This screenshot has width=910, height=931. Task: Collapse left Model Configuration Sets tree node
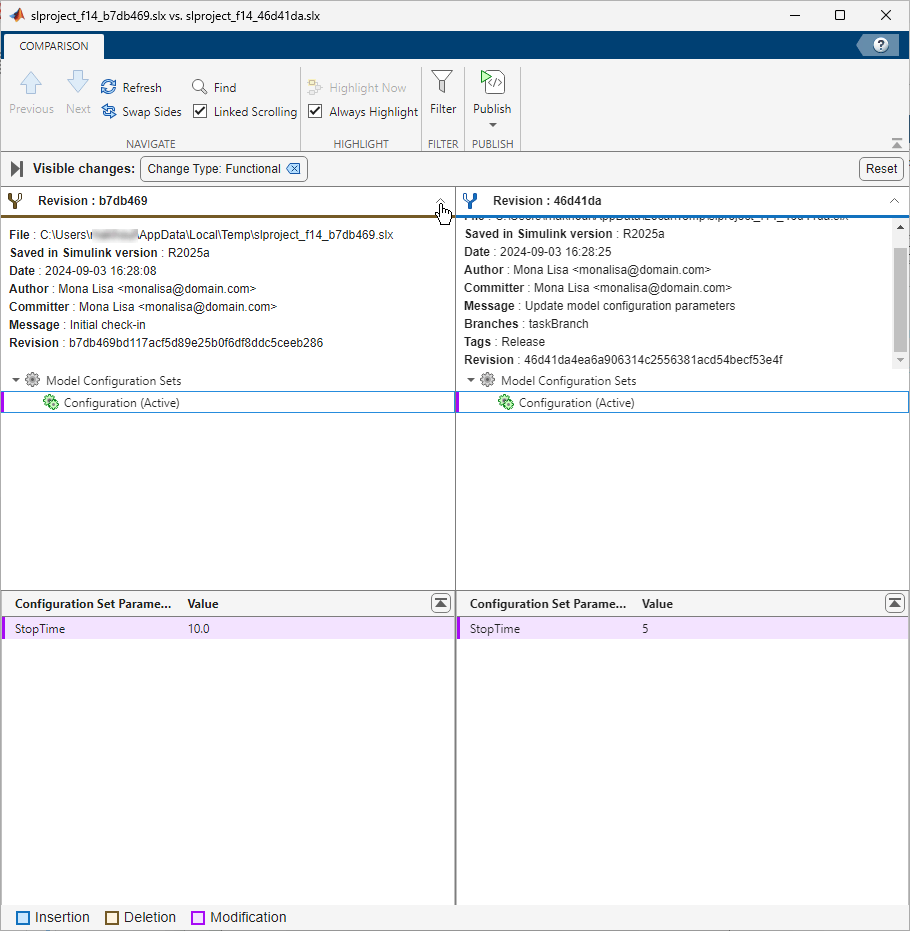pyautogui.click(x=16, y=380)
